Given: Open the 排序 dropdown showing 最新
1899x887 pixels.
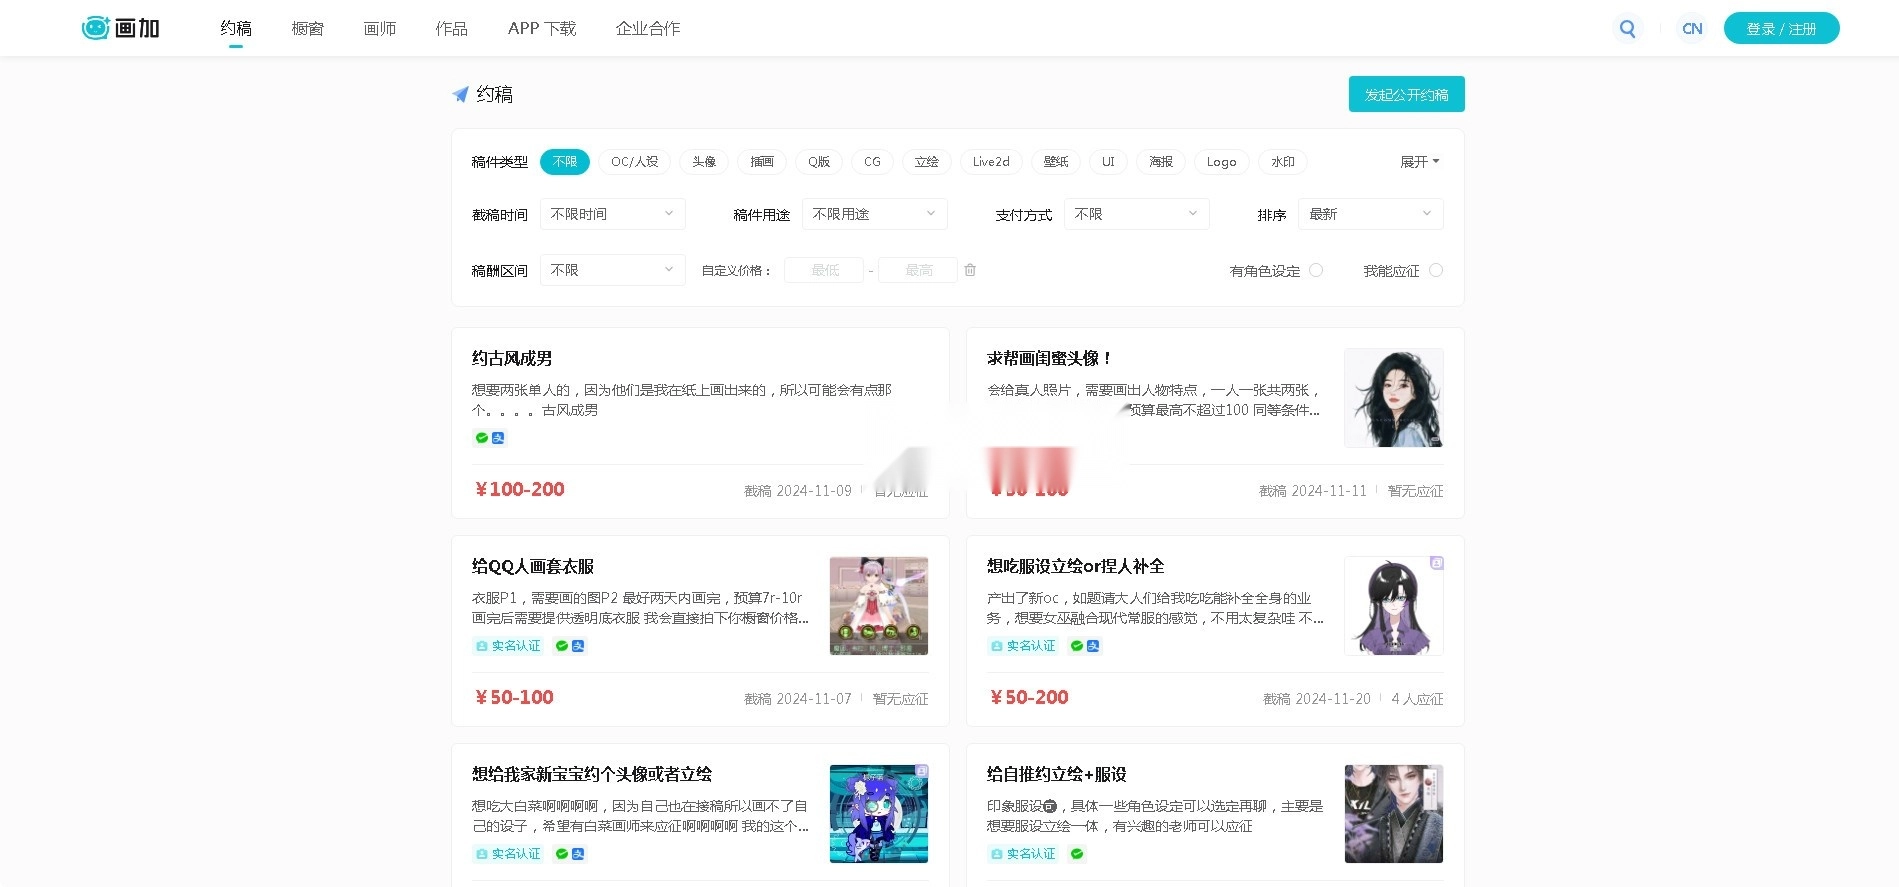Looking at the screenshot, I should (1370, 214).
